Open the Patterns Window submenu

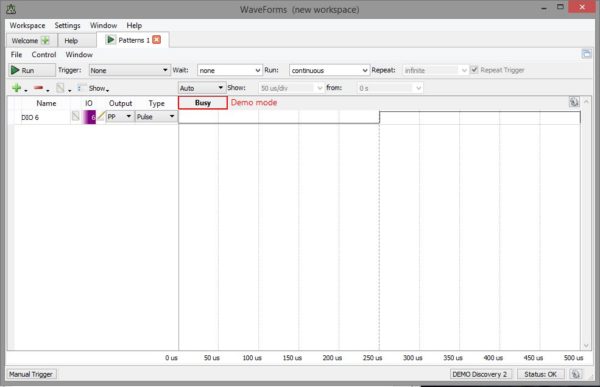(79, 55)
